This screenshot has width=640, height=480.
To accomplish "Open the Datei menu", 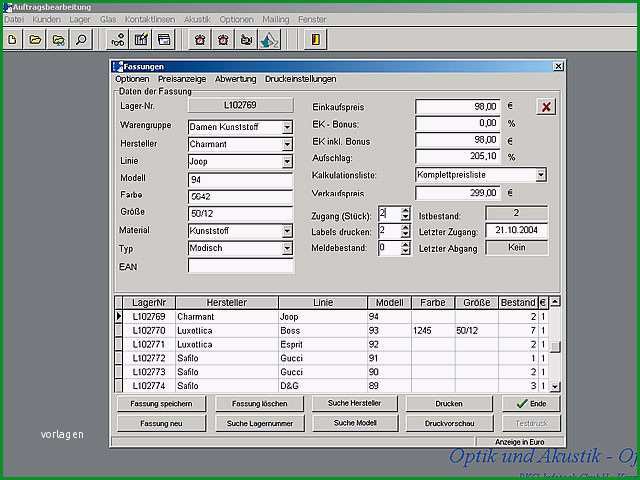I will (14, 19).
